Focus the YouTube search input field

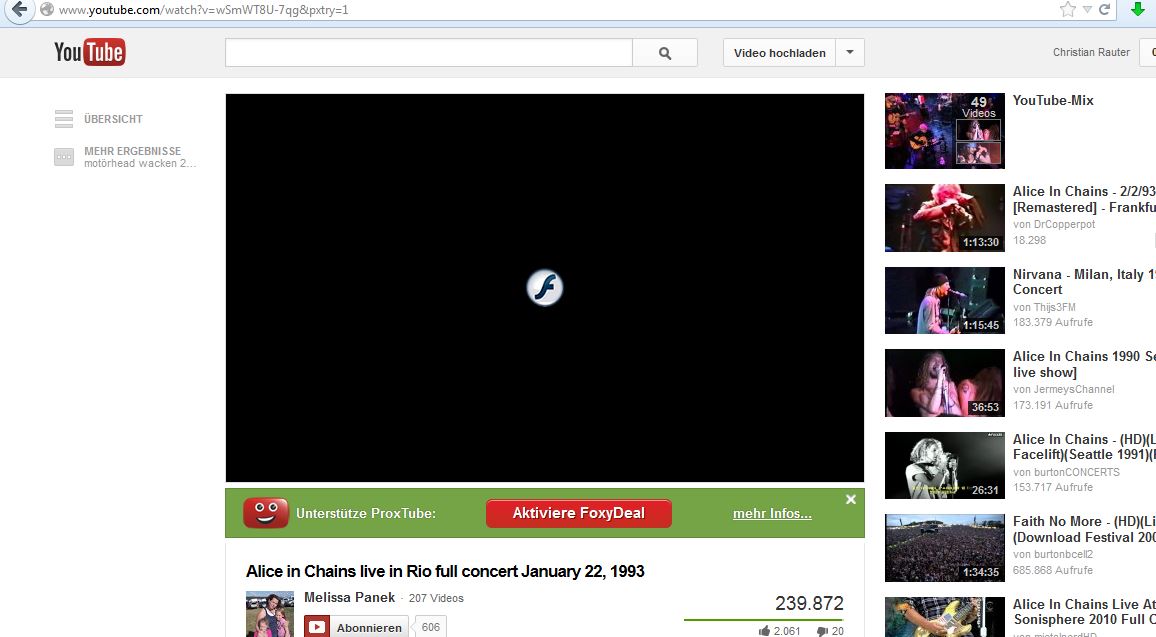[x=428, y=52]
